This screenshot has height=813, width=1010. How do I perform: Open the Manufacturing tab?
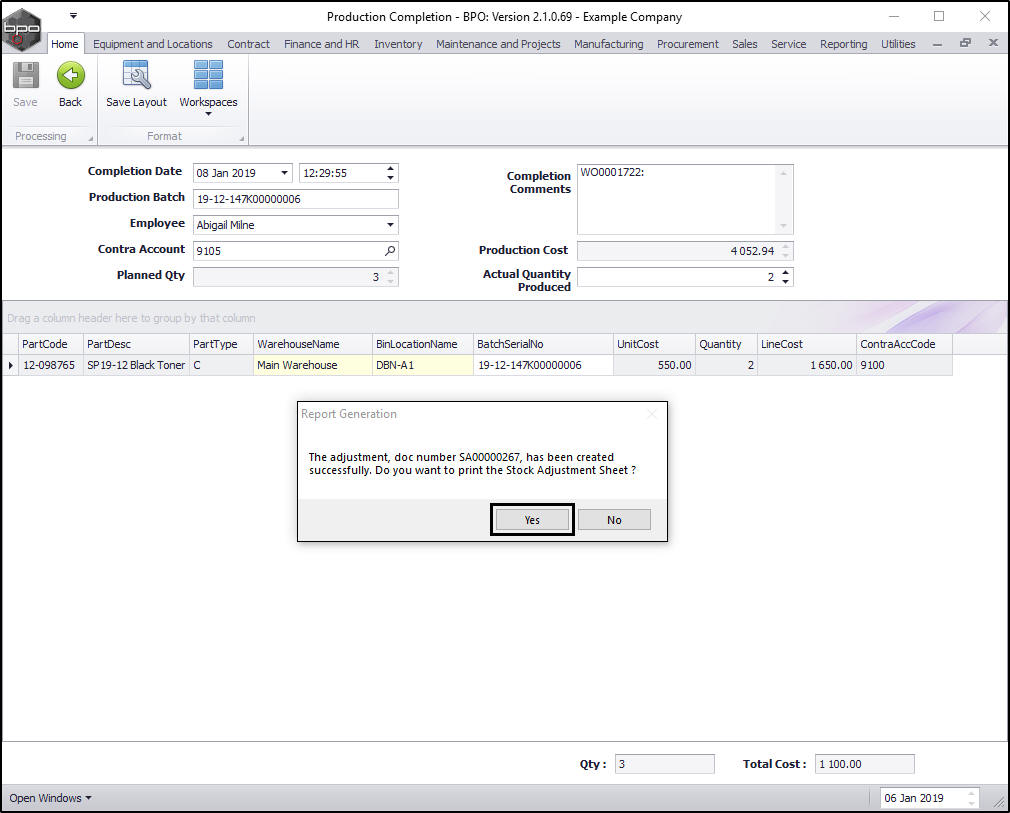(x=608, y=44)
